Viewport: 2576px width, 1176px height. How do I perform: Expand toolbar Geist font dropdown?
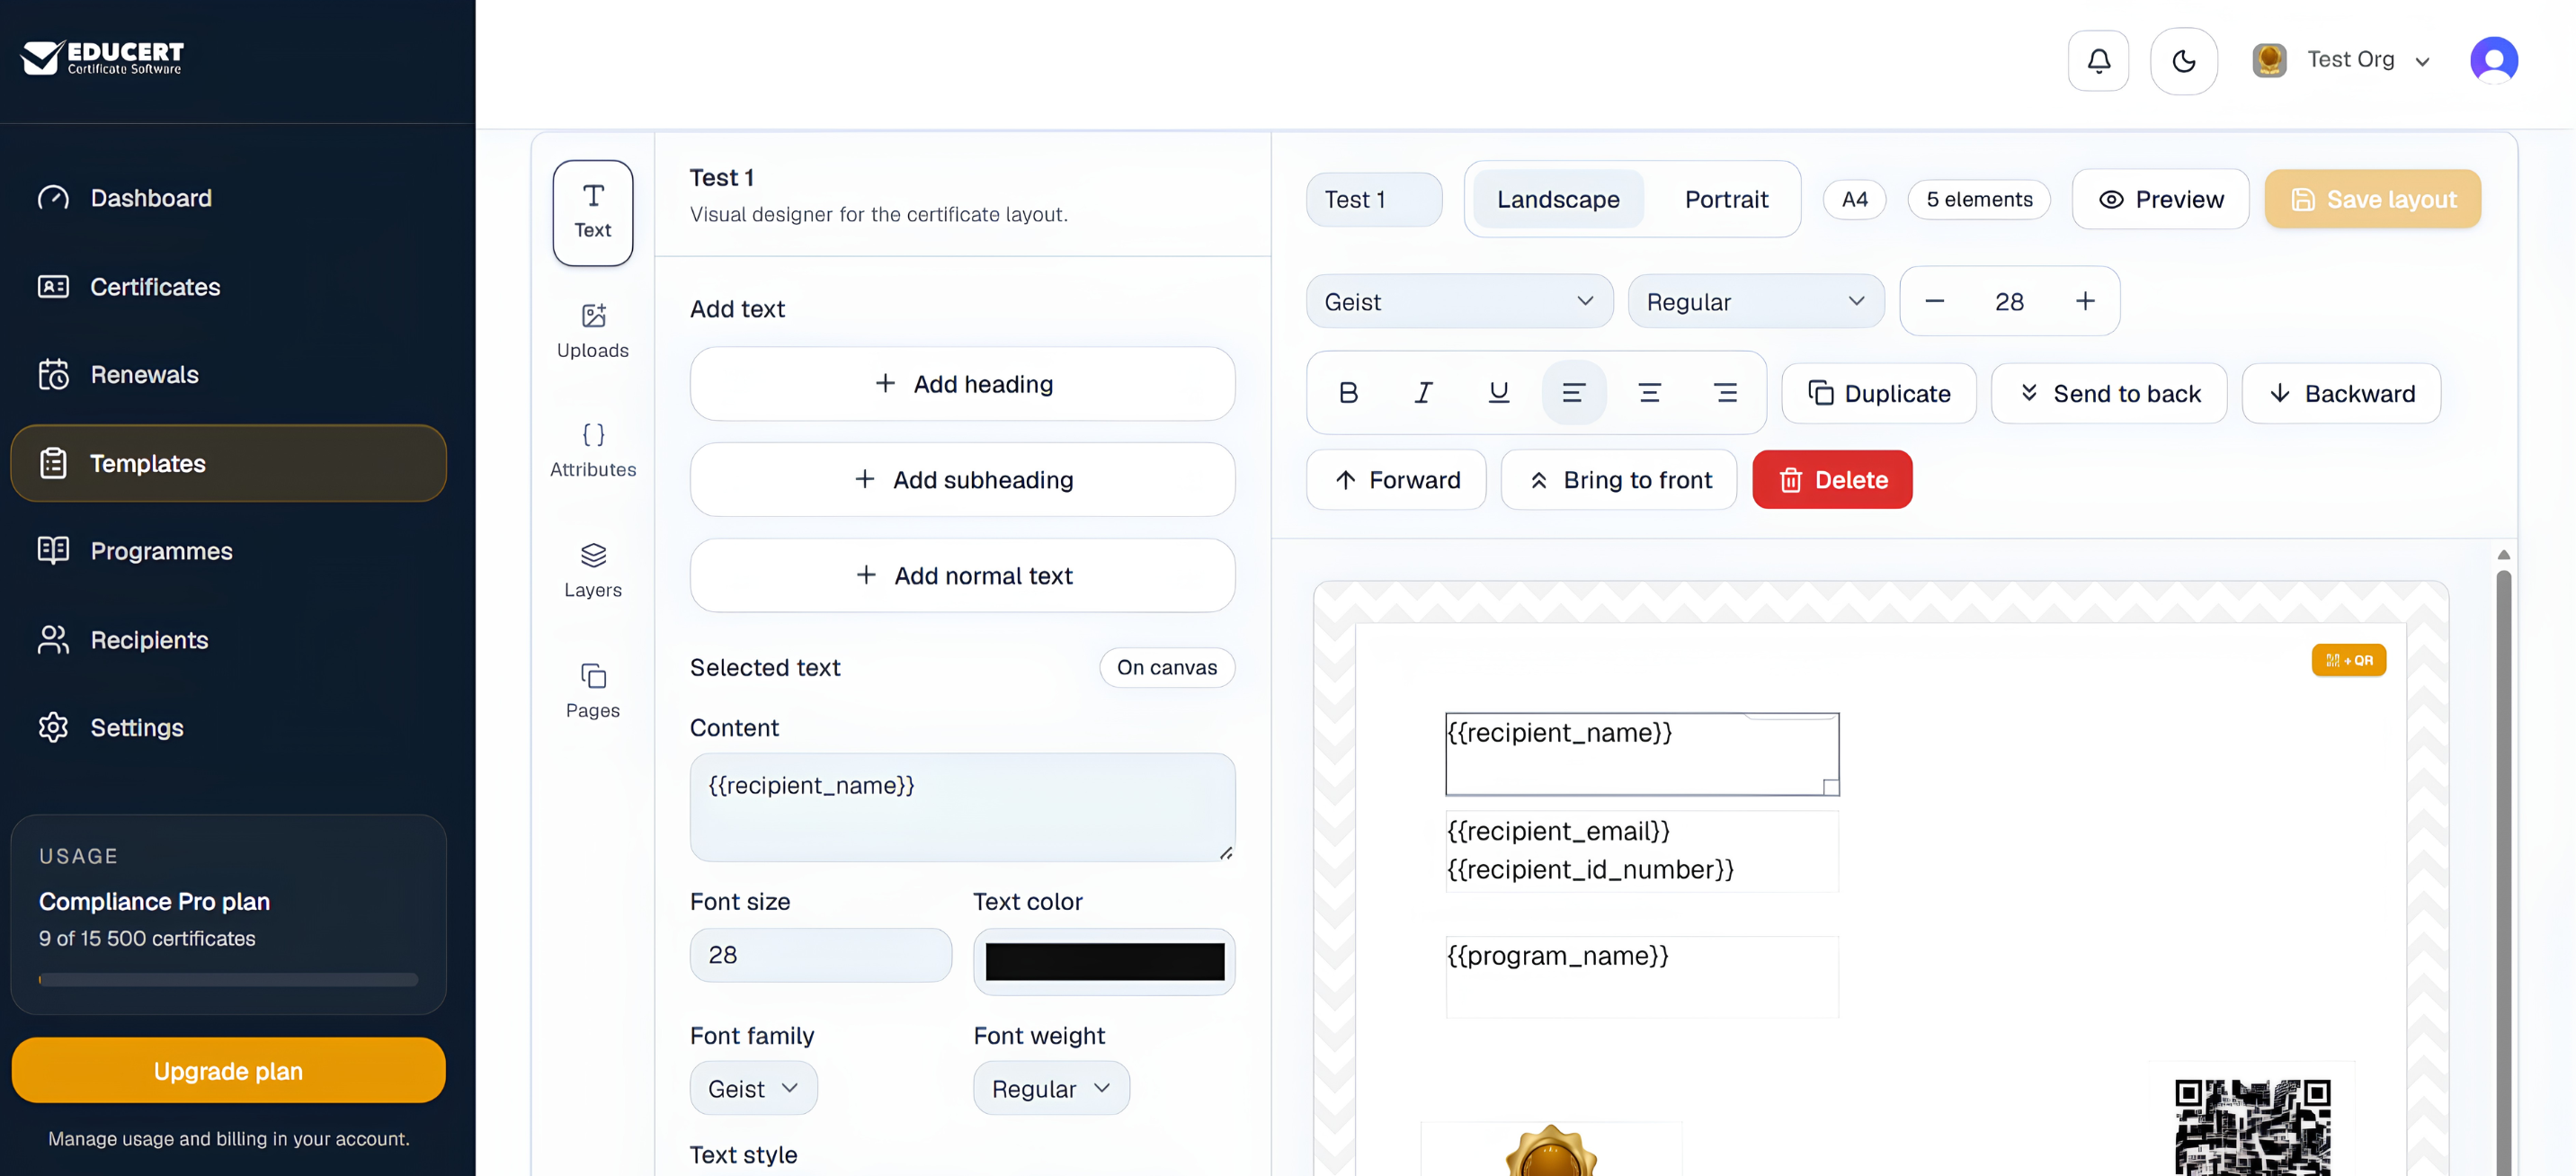click(1460, 302)
